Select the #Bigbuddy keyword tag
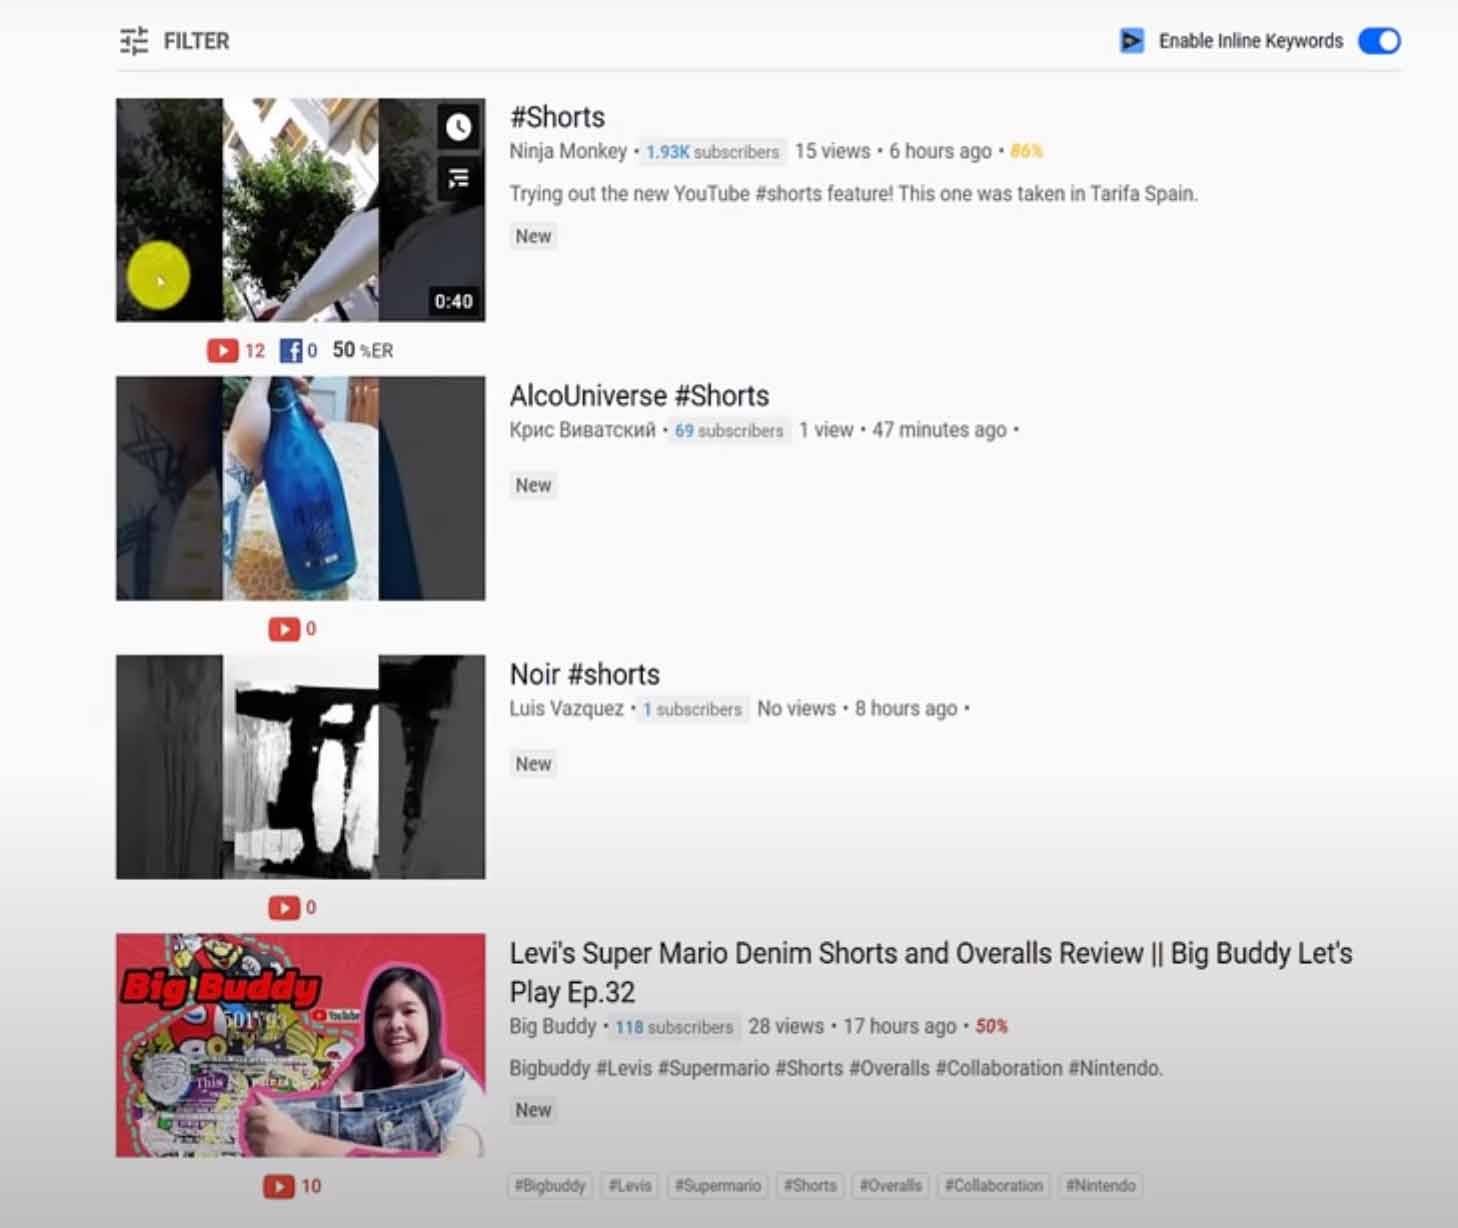Viewport: 1458px width, 1228px height. (x=550, y=1186)
